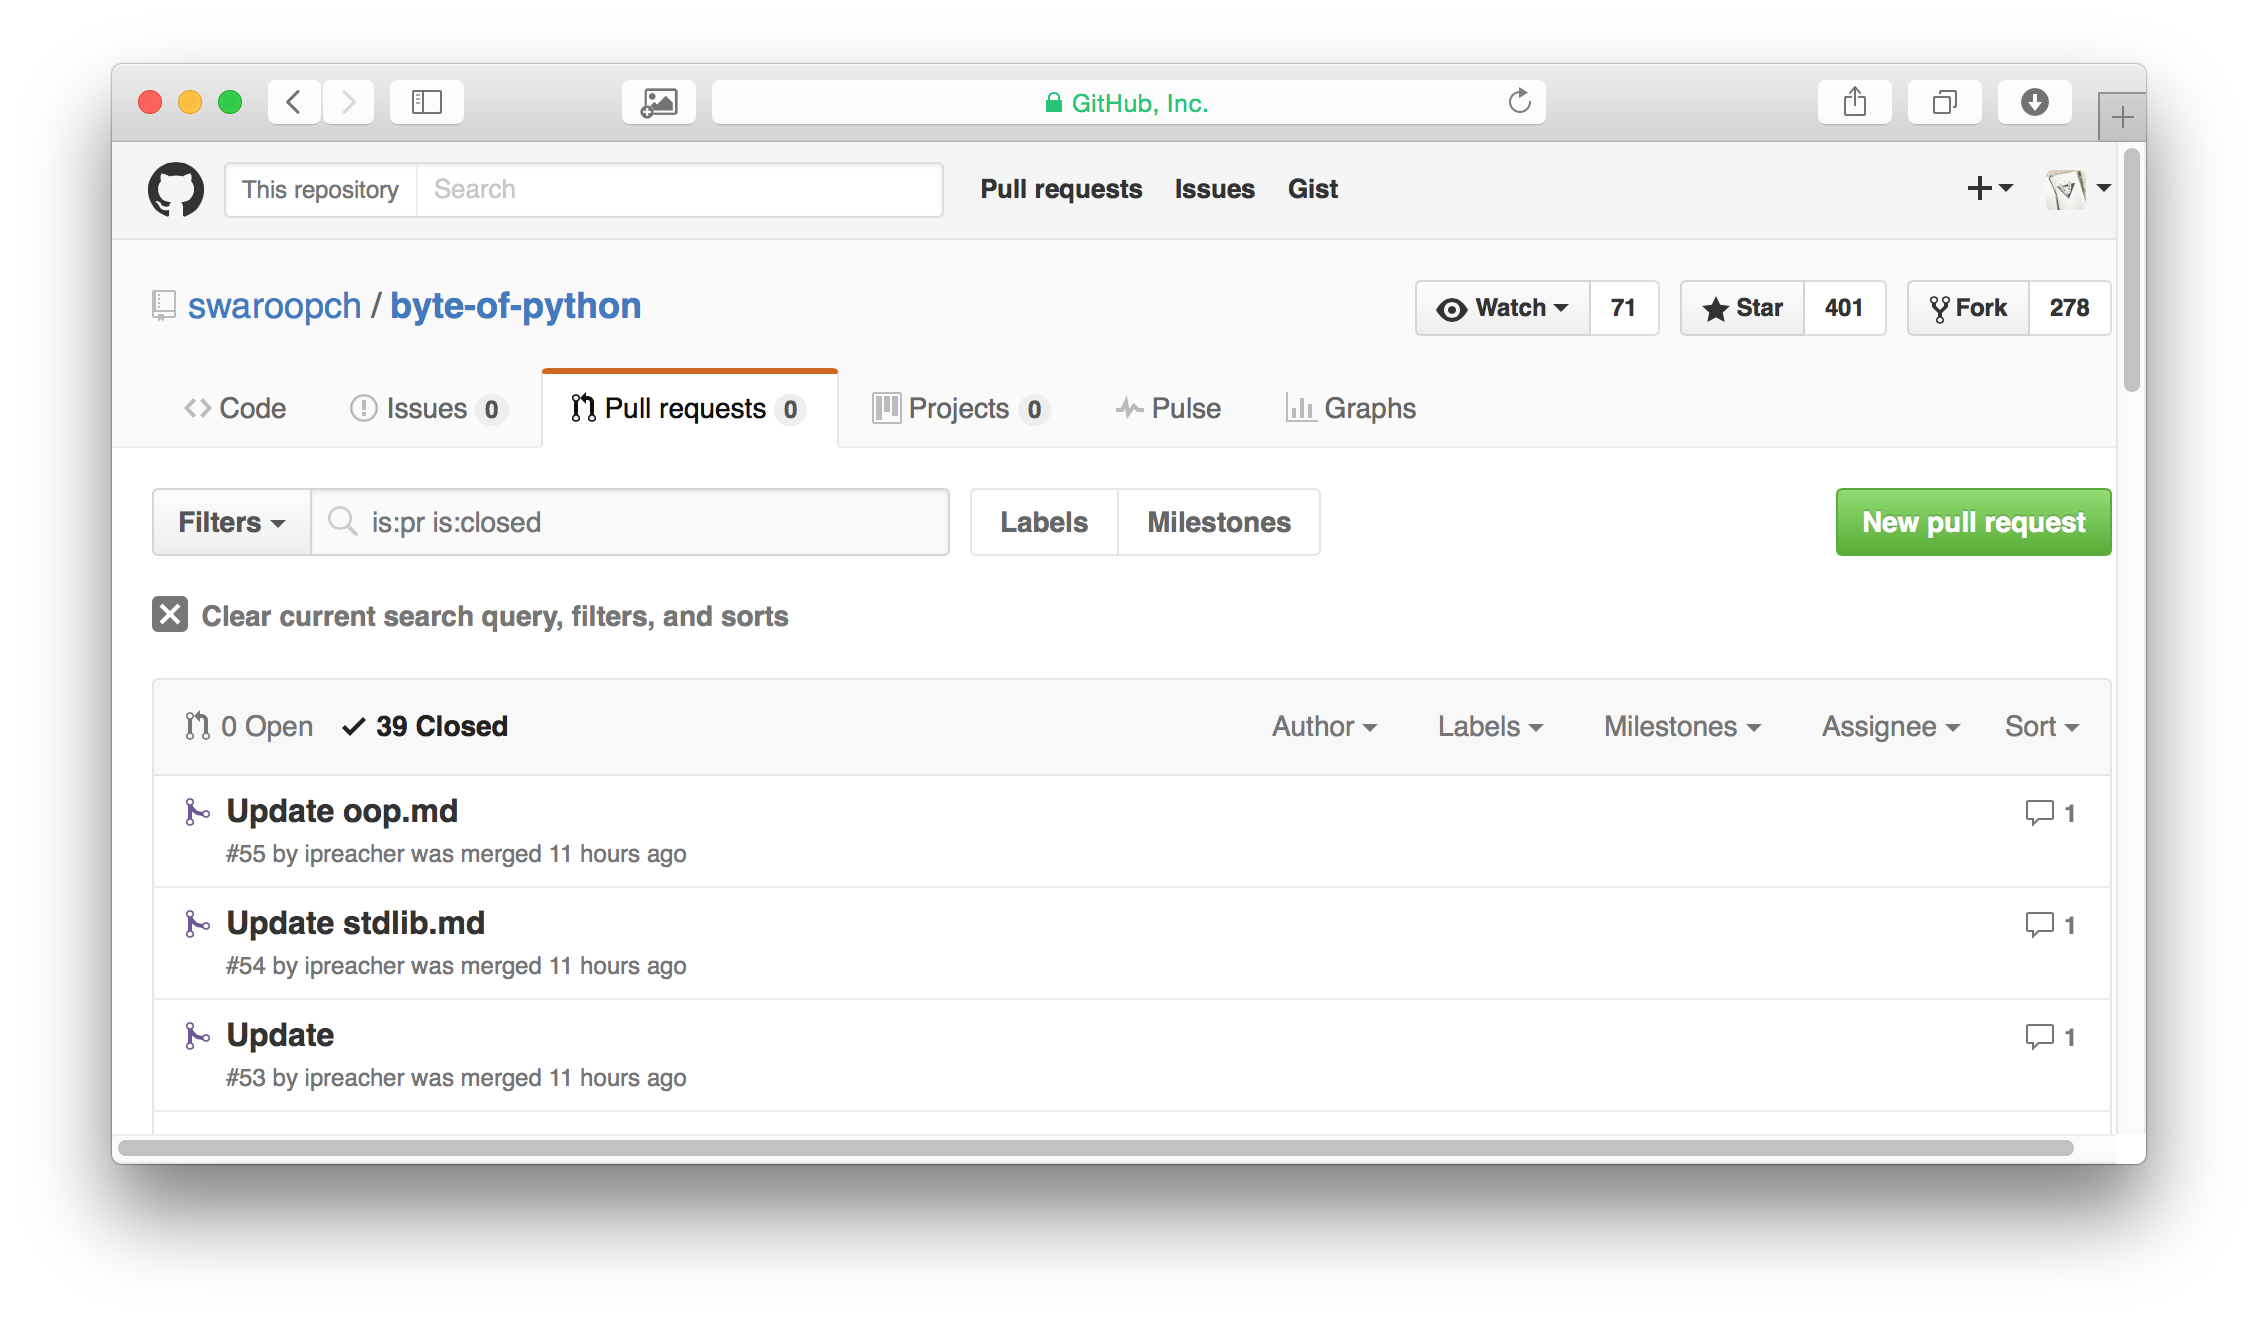
Task: Open the Update stdlib.md pull request
Action: [x=355, y=923]
